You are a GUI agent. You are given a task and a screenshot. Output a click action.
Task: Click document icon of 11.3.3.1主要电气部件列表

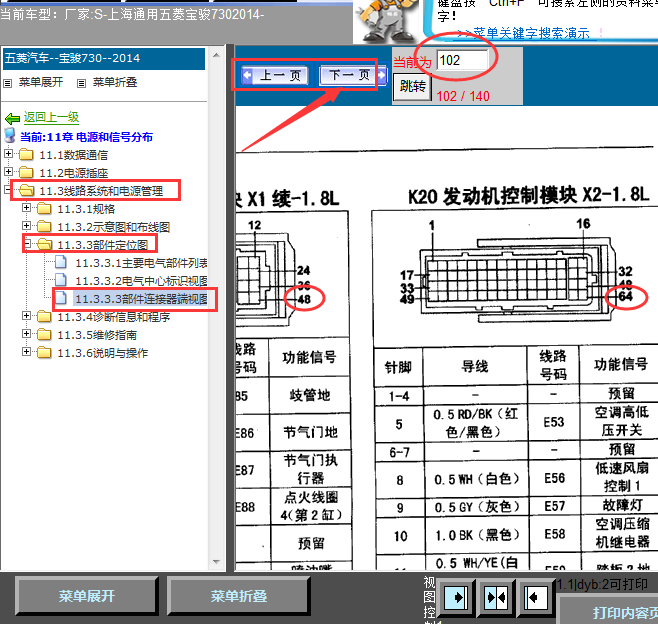pos(61,262)
